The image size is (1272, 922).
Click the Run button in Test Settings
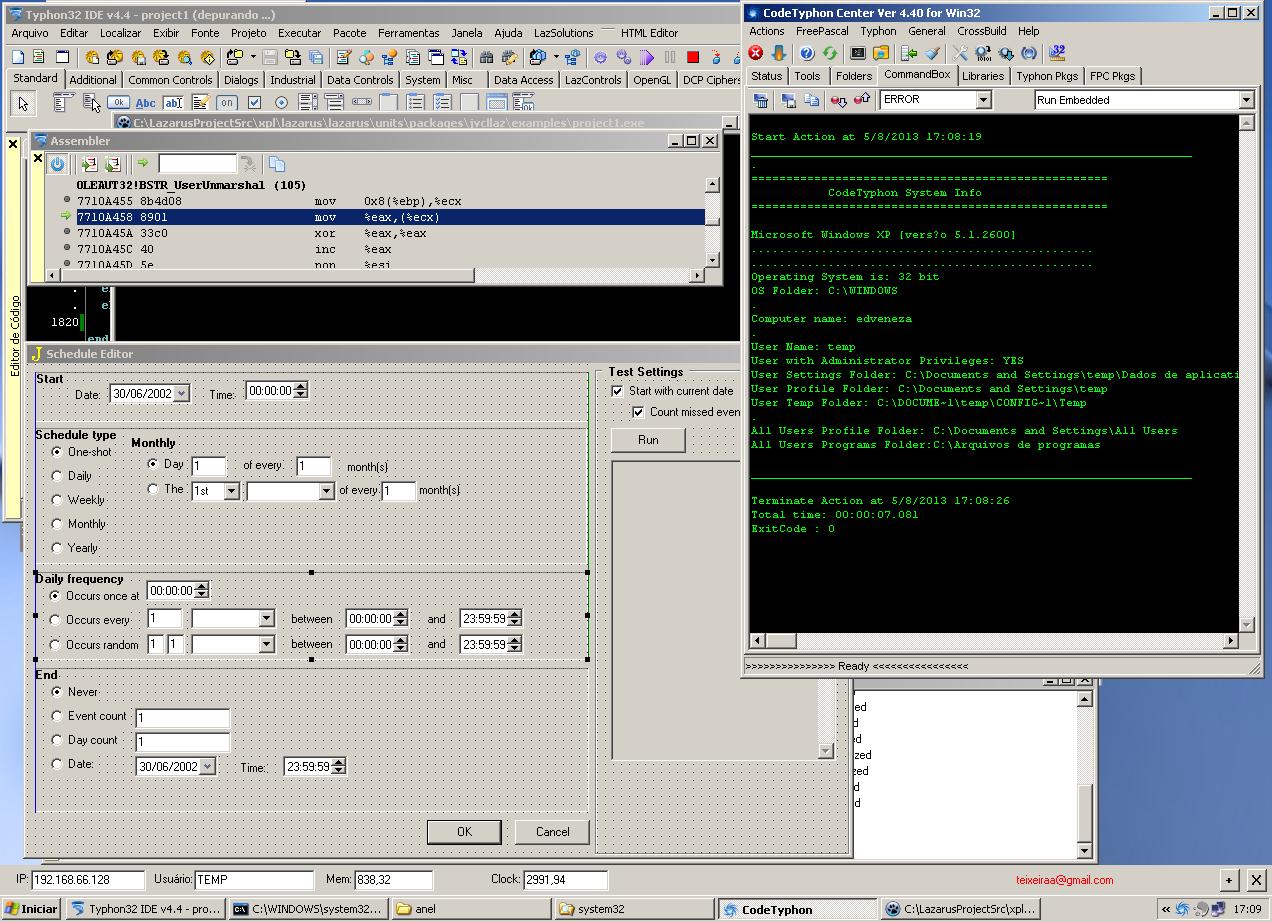(x=648, y=440)
